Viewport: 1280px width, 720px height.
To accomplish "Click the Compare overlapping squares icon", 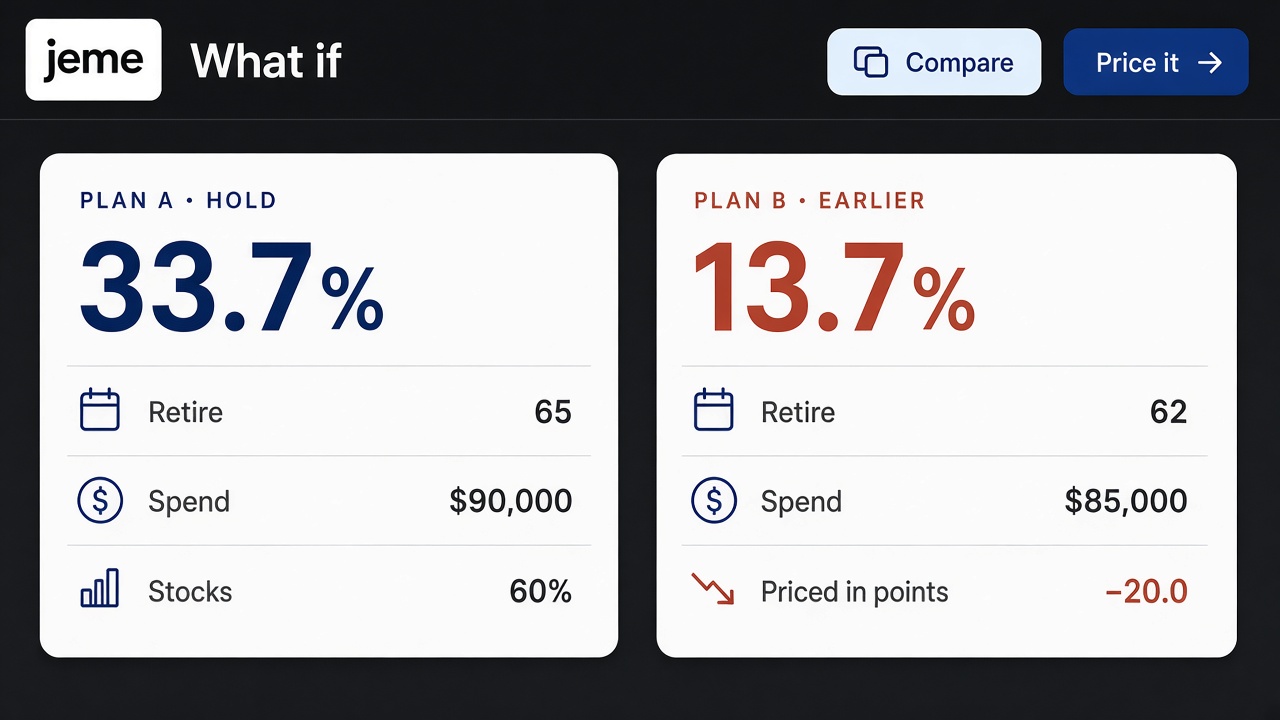I will pyautogui.click(x=871, y=62).
